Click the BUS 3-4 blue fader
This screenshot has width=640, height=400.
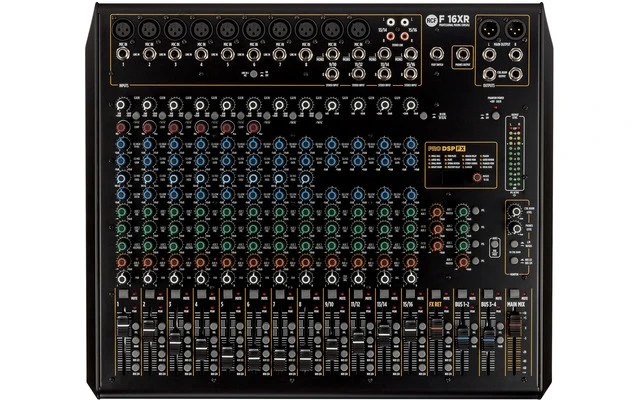(x=489, y=339)
